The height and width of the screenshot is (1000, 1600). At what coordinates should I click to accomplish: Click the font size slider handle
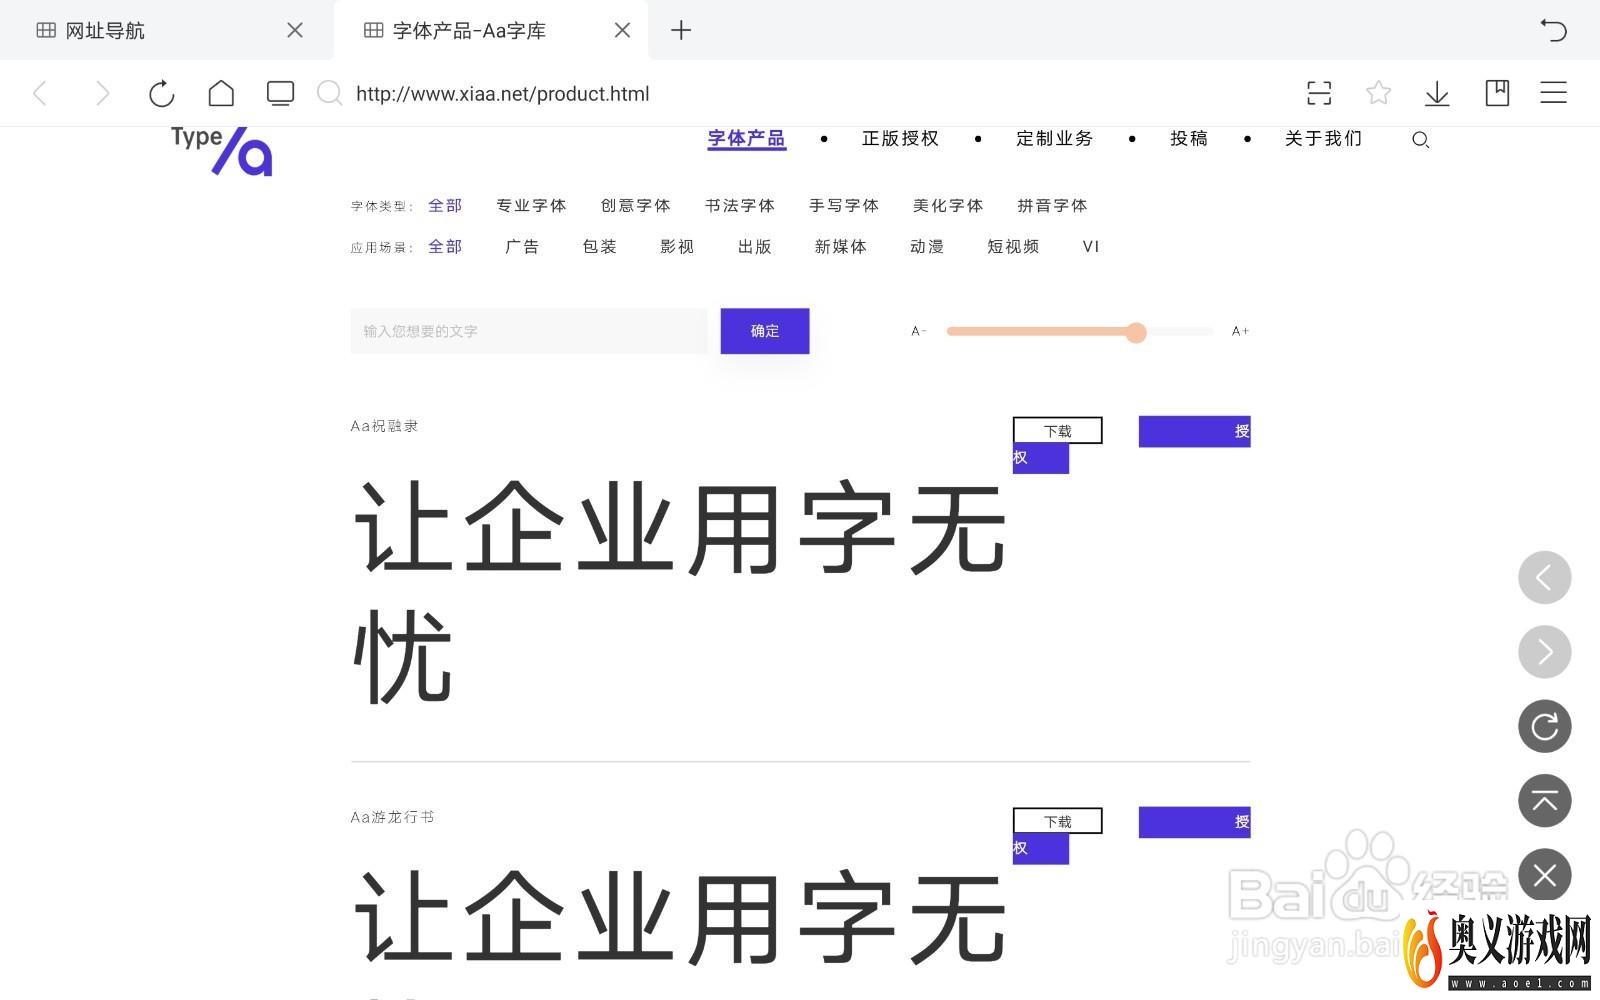pyautogui.click(x=1136, y=332)
